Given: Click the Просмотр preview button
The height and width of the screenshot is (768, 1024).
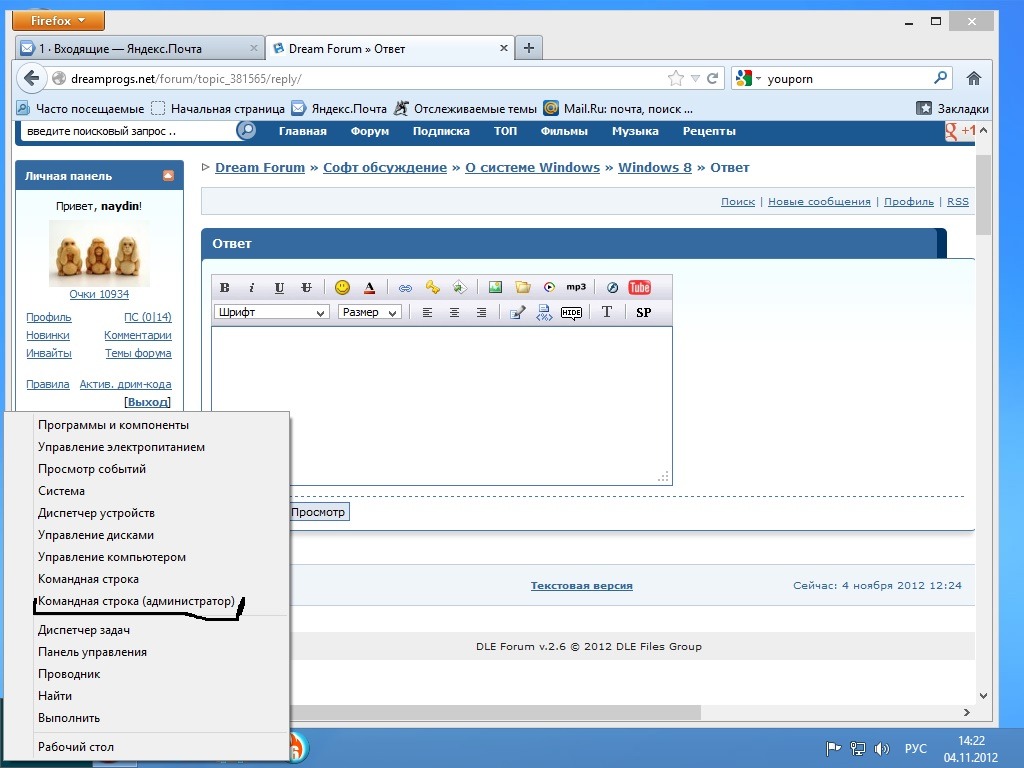Looking at the screenshot, I should [x=318, y=512].
